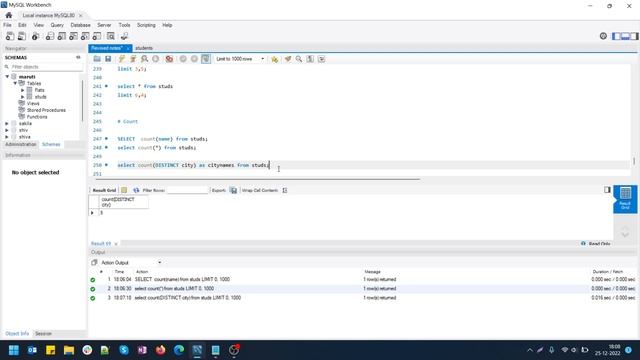Save query as snippet star icon
This screenshot has height=360, width=640.
point(275,59)
